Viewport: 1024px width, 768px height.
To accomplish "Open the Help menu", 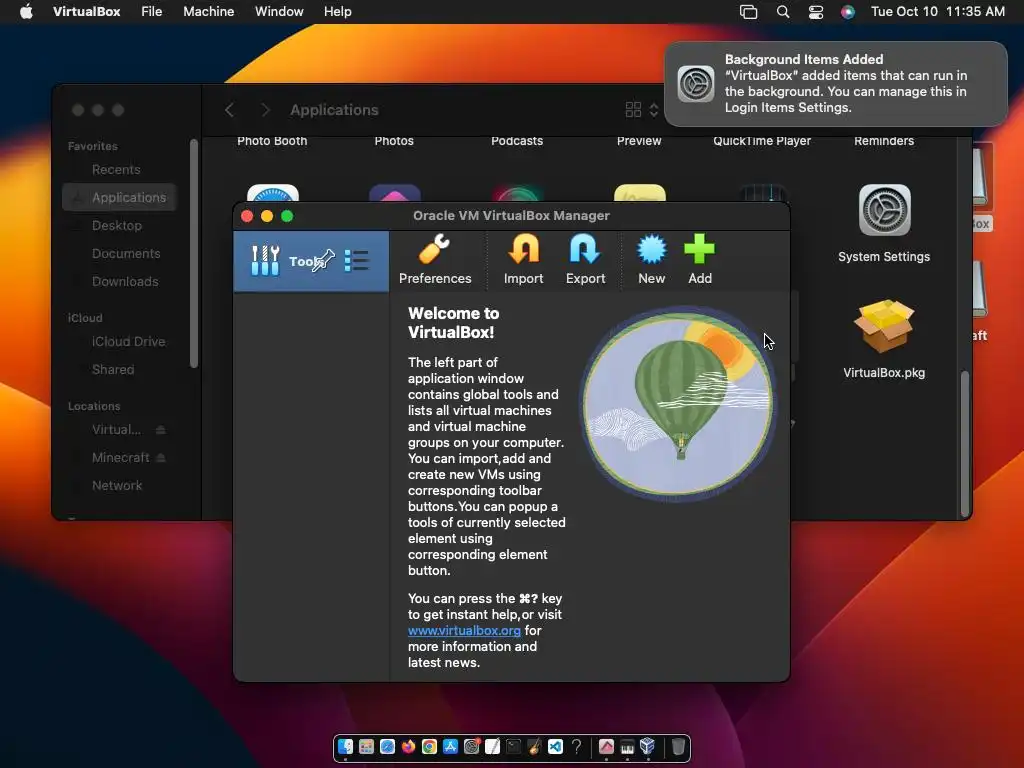I will pos(338,12).
